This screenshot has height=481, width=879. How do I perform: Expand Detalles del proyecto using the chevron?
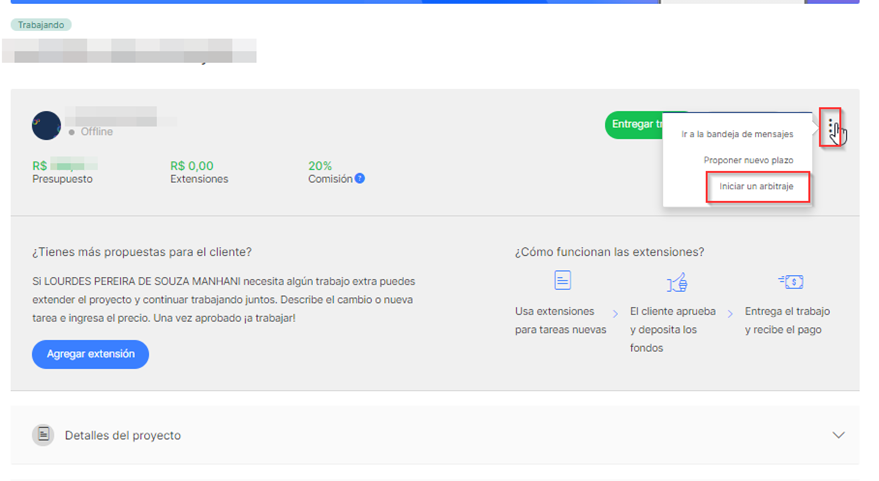click(x=838, y=435)
